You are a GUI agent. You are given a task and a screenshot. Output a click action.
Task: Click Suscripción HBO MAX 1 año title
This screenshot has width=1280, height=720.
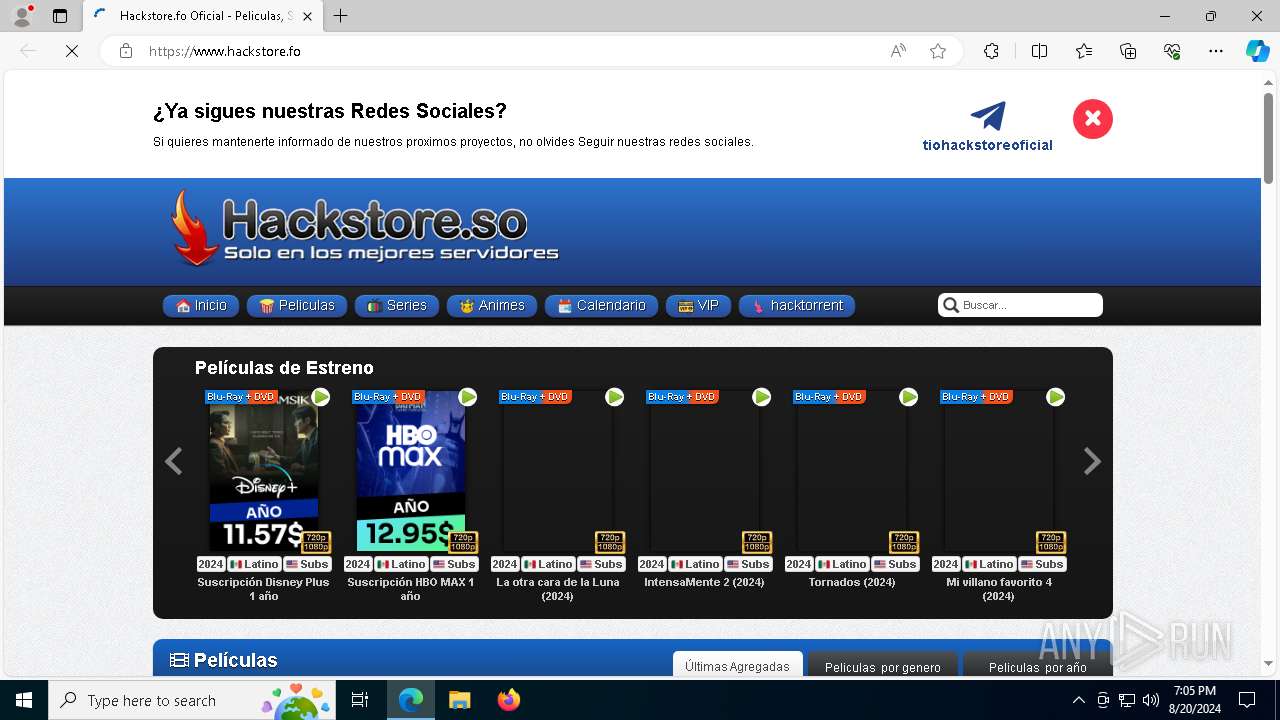click(410, 589)
